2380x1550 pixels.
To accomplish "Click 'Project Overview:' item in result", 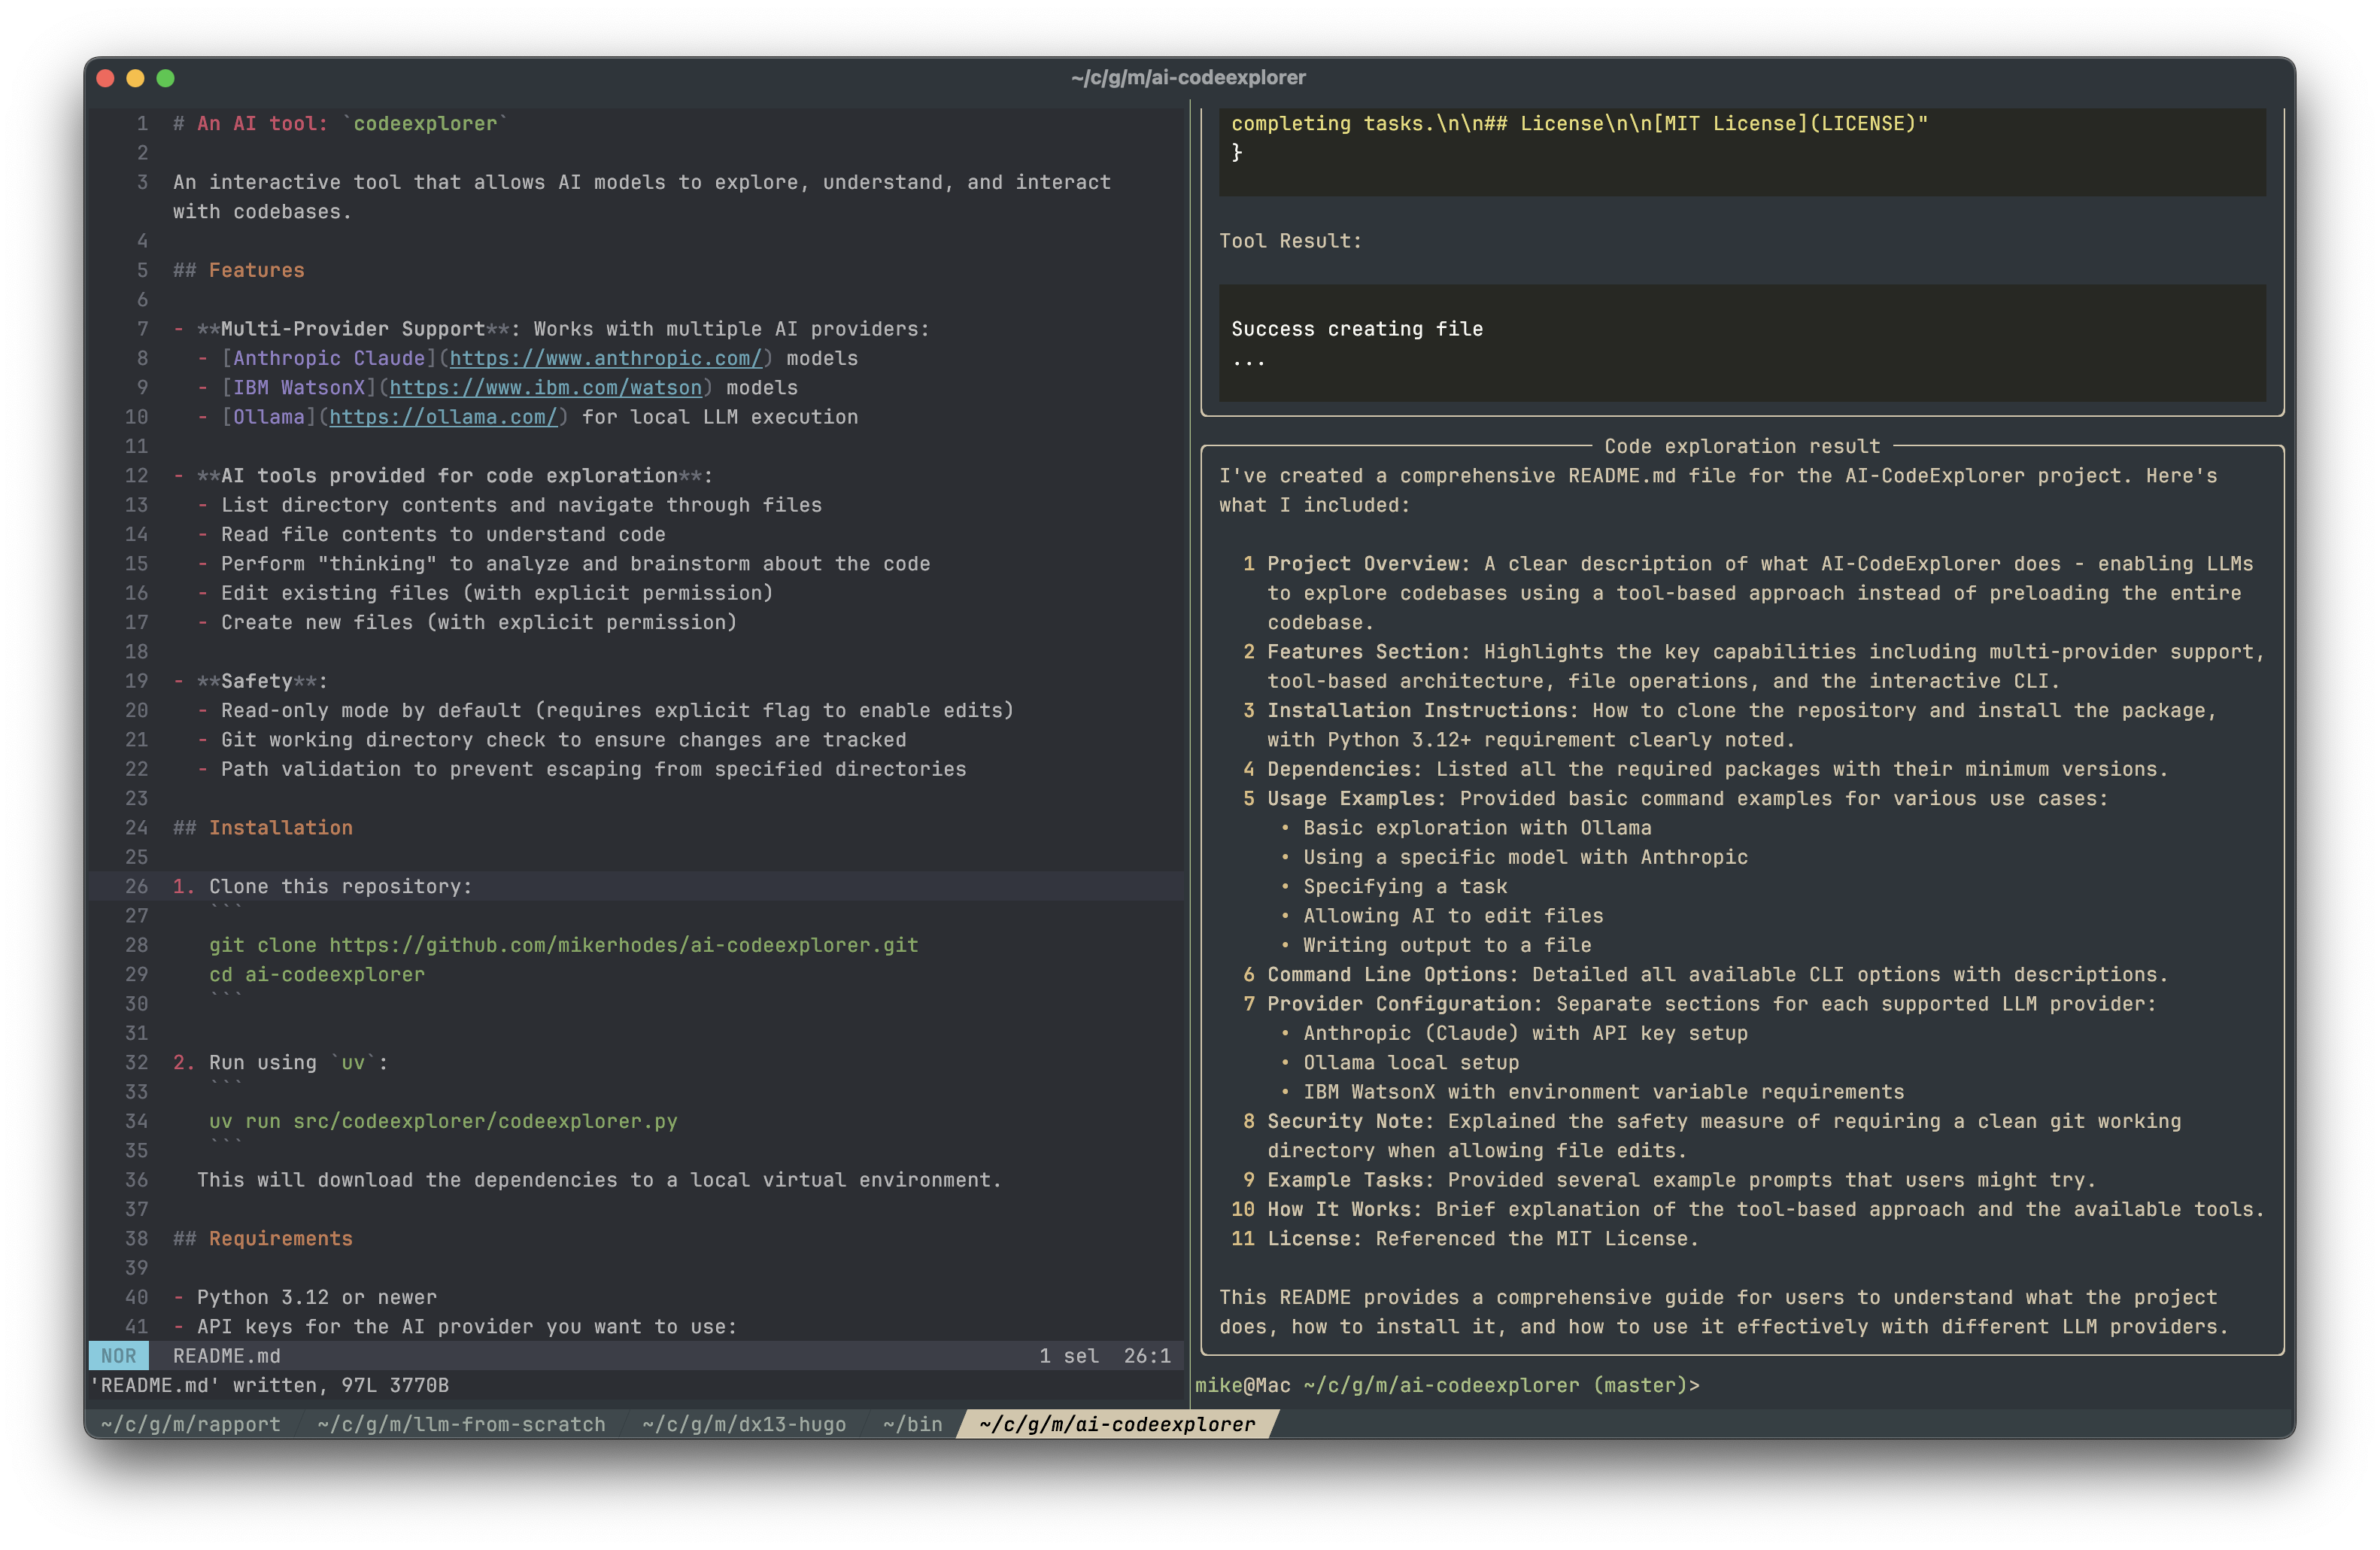I will [x=1369, y=564].
